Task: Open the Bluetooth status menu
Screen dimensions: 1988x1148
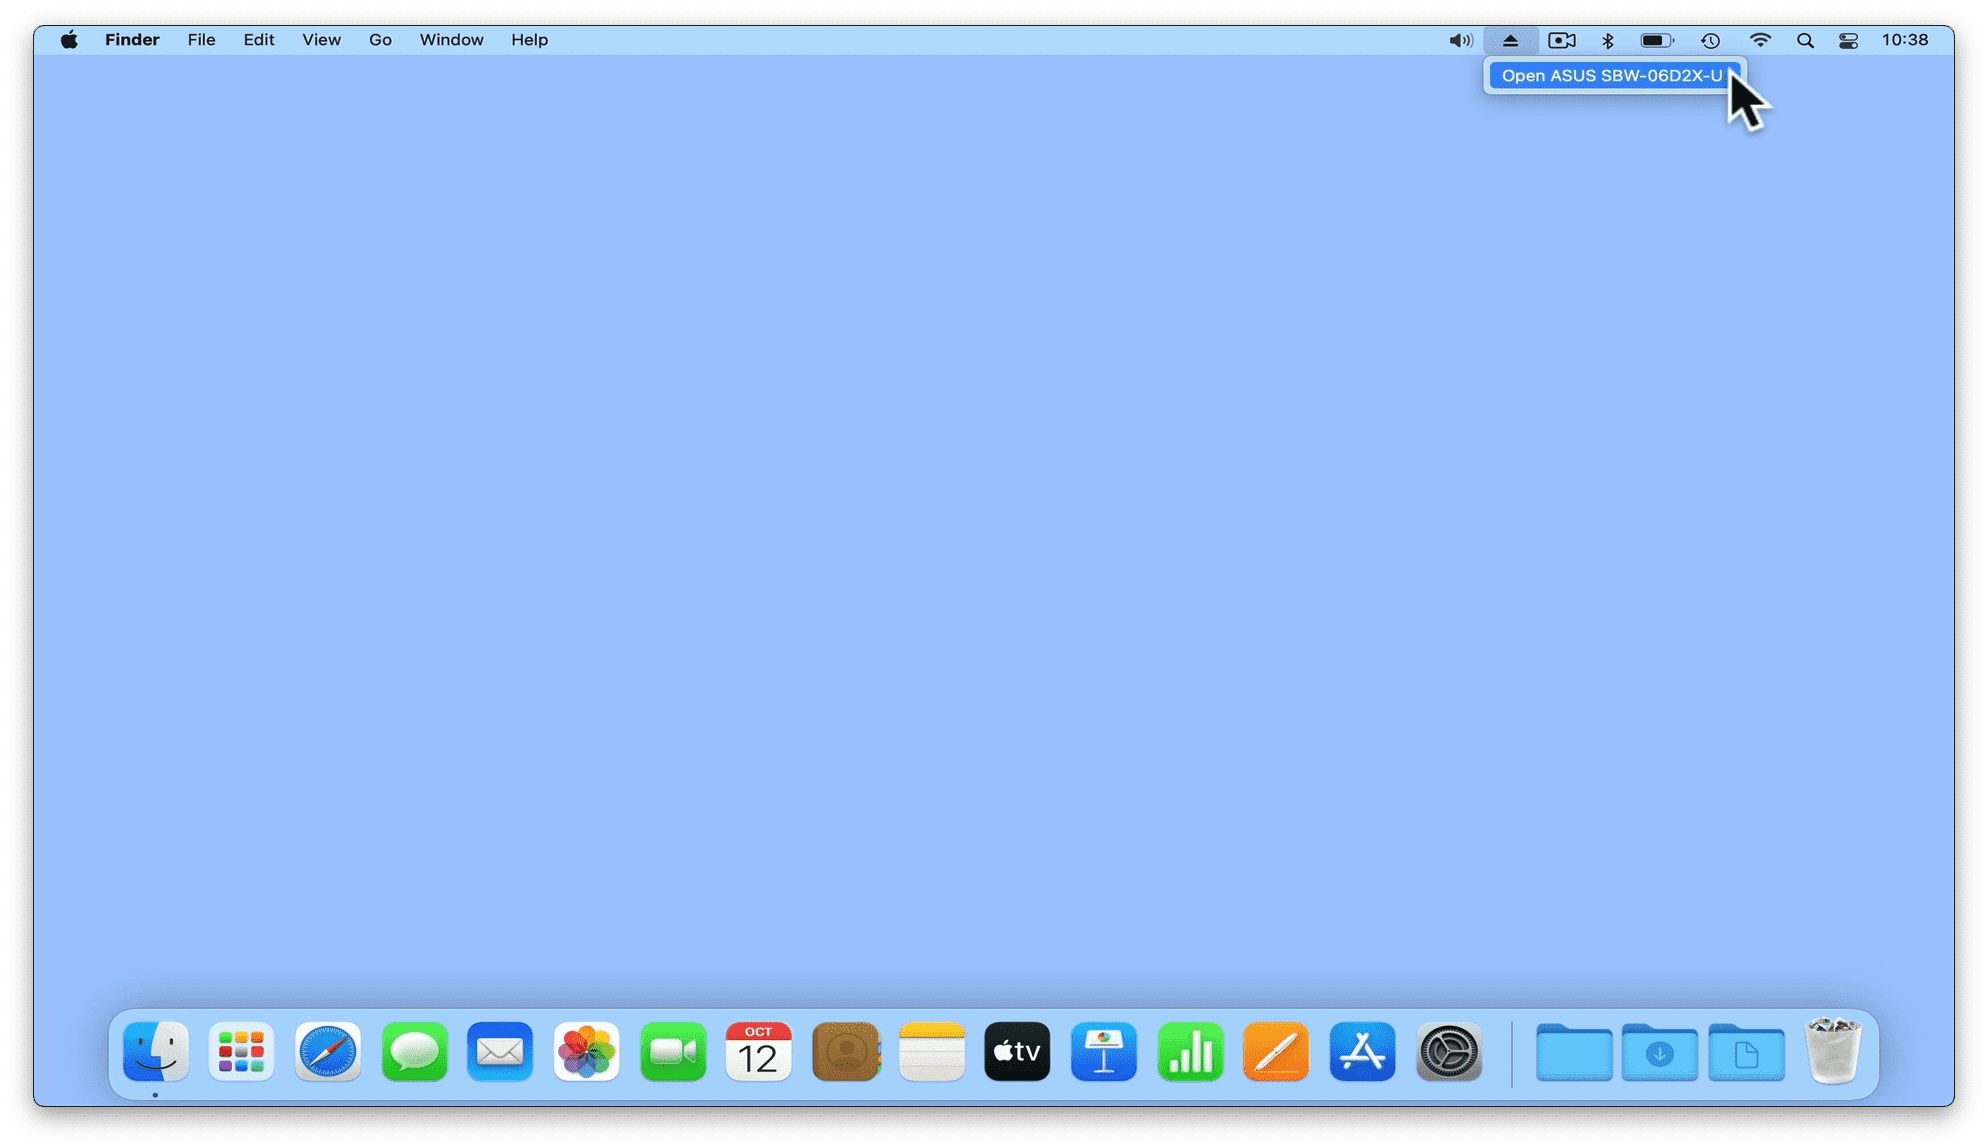Action: point(1608,40)
